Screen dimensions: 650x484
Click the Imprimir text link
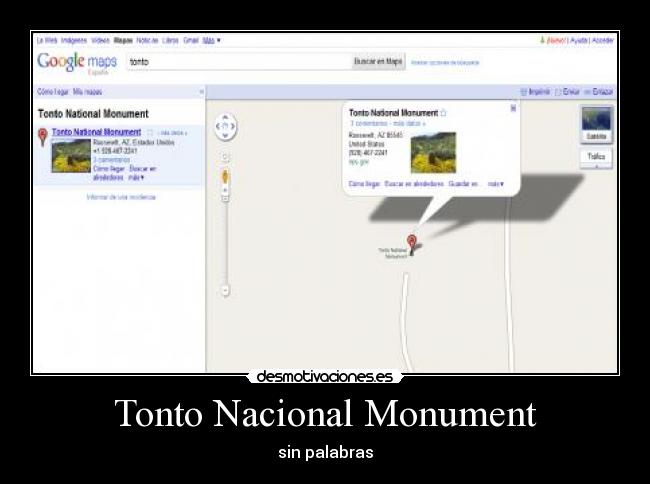[539, 92]
